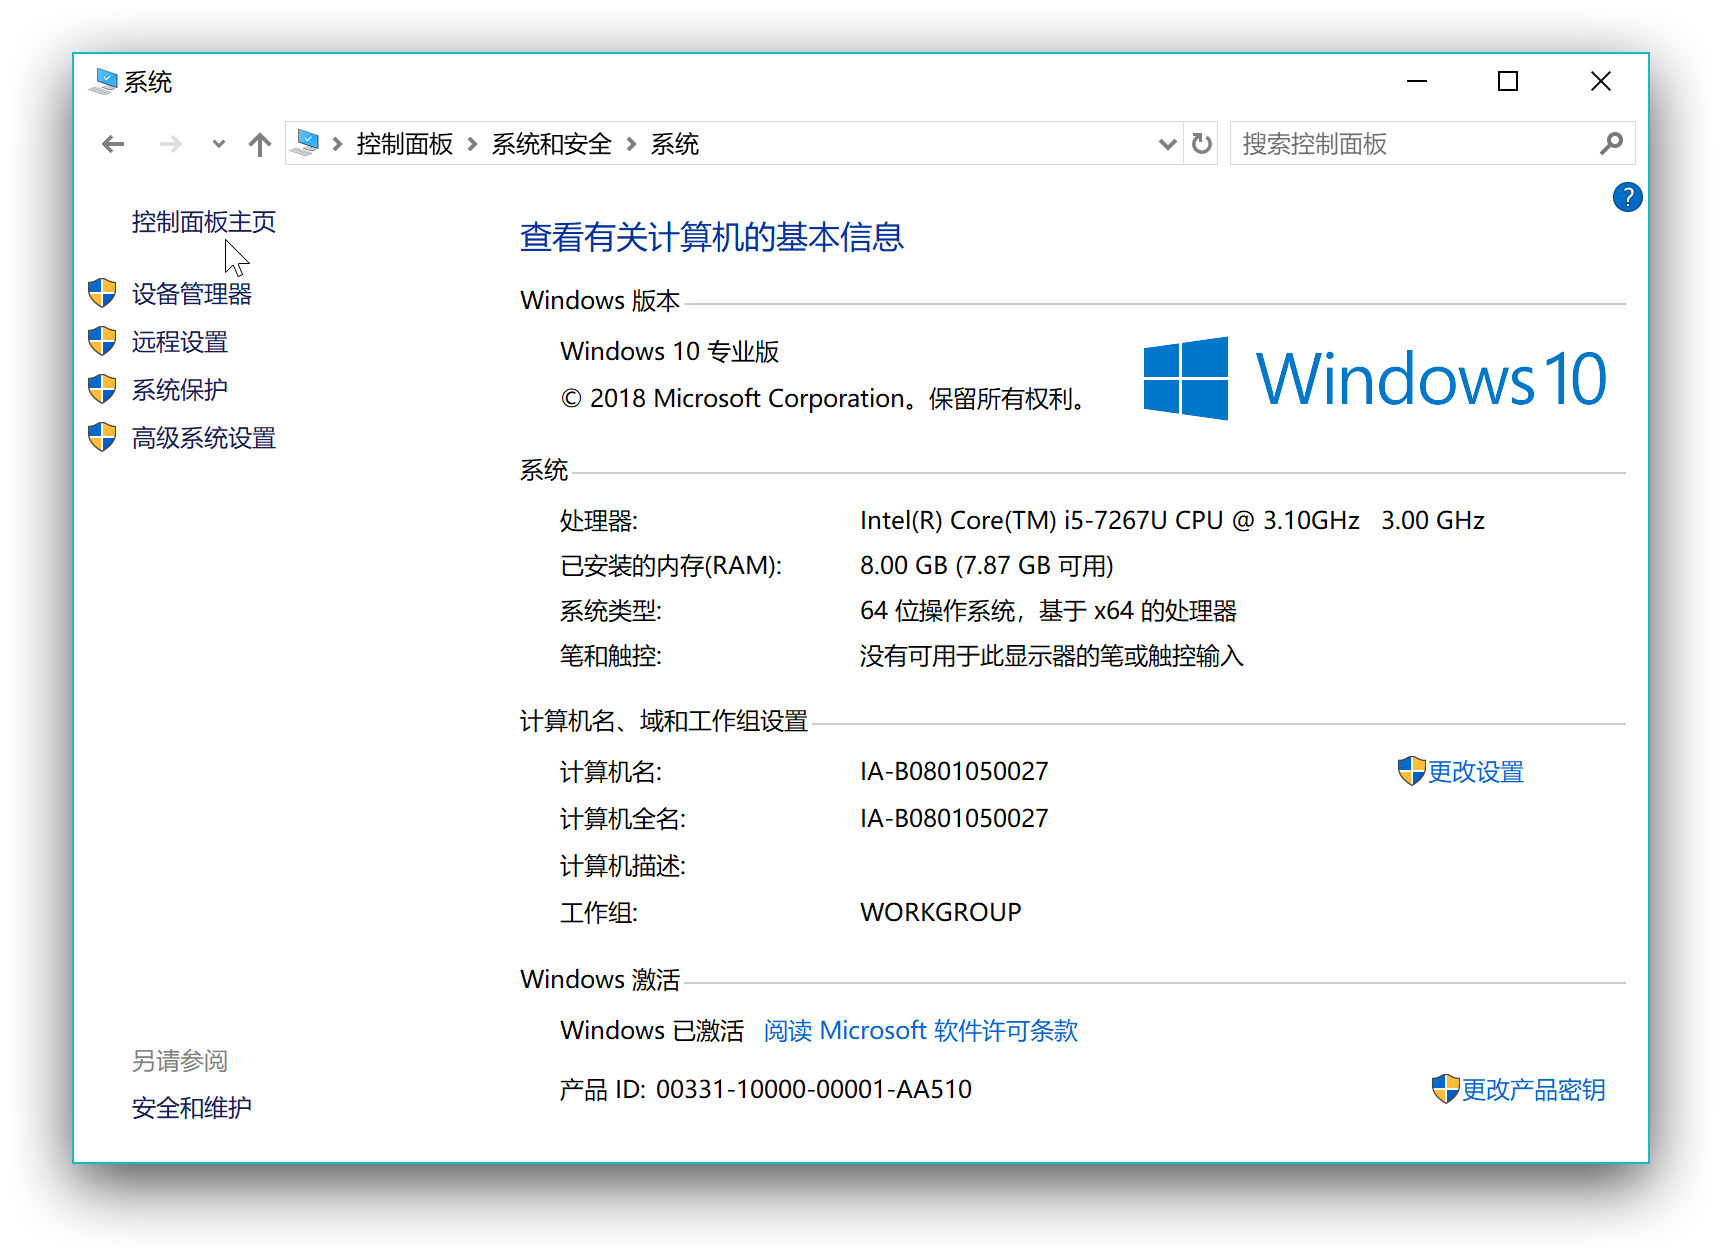Click the shield icon next to 更改设置

point(1411,771)
